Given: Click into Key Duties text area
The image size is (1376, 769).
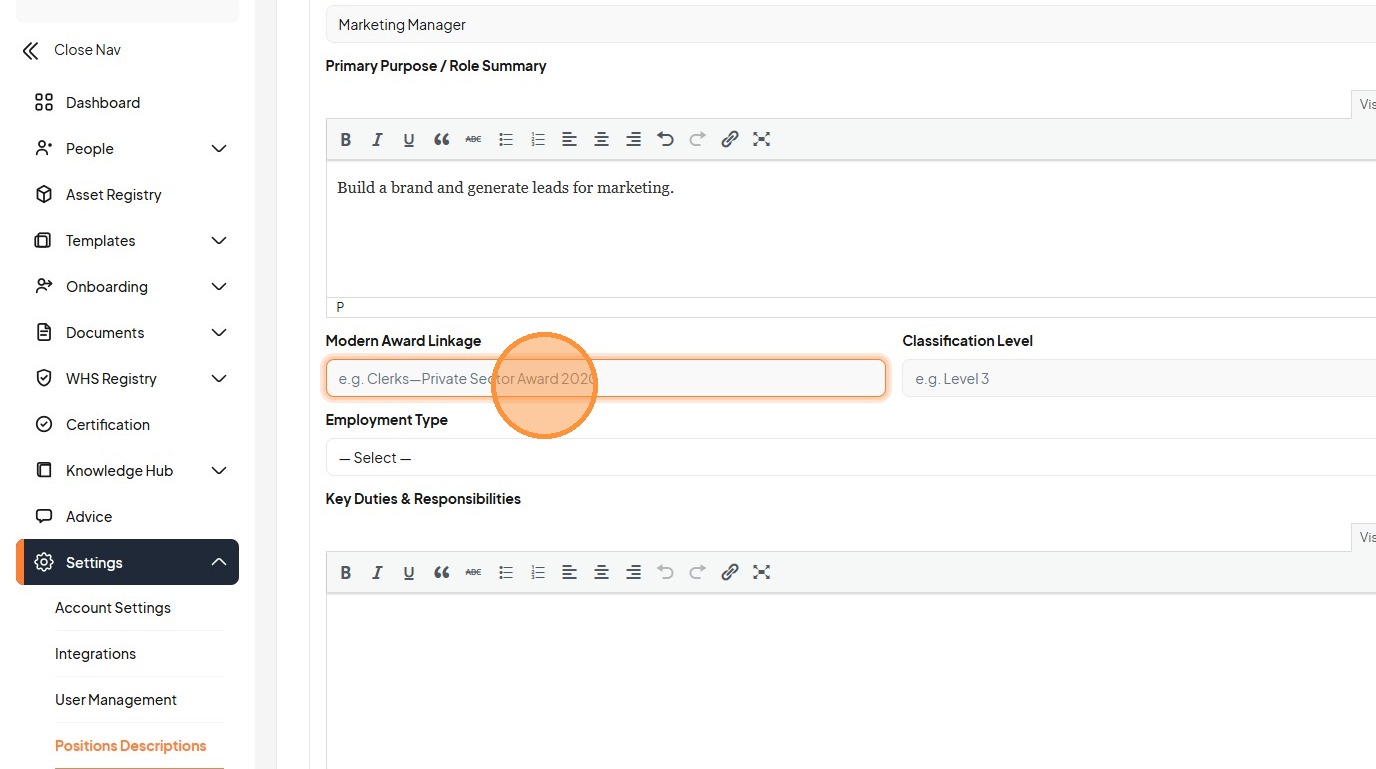Looking at the screenshot, I should point(851,682).
